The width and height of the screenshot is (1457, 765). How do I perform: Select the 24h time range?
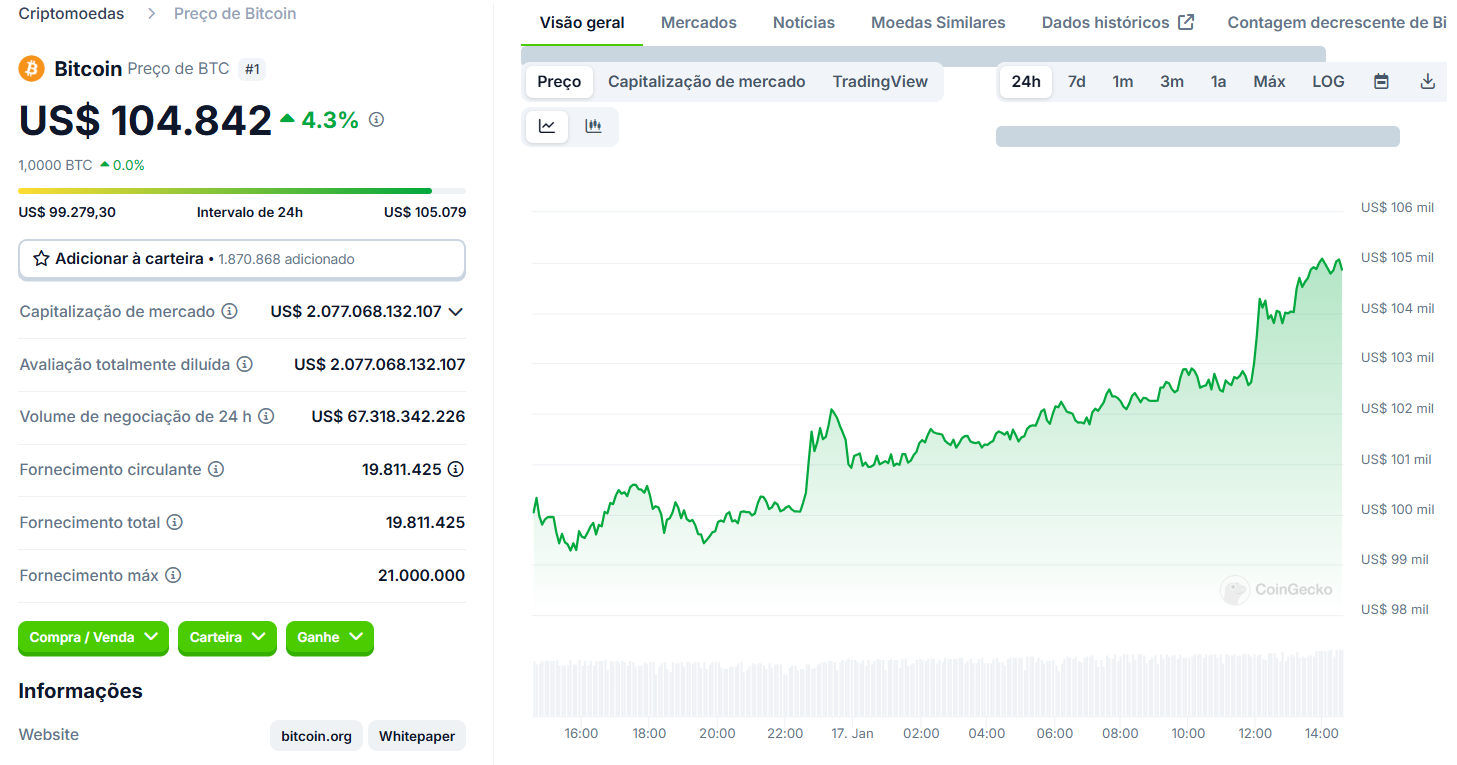1026,82
